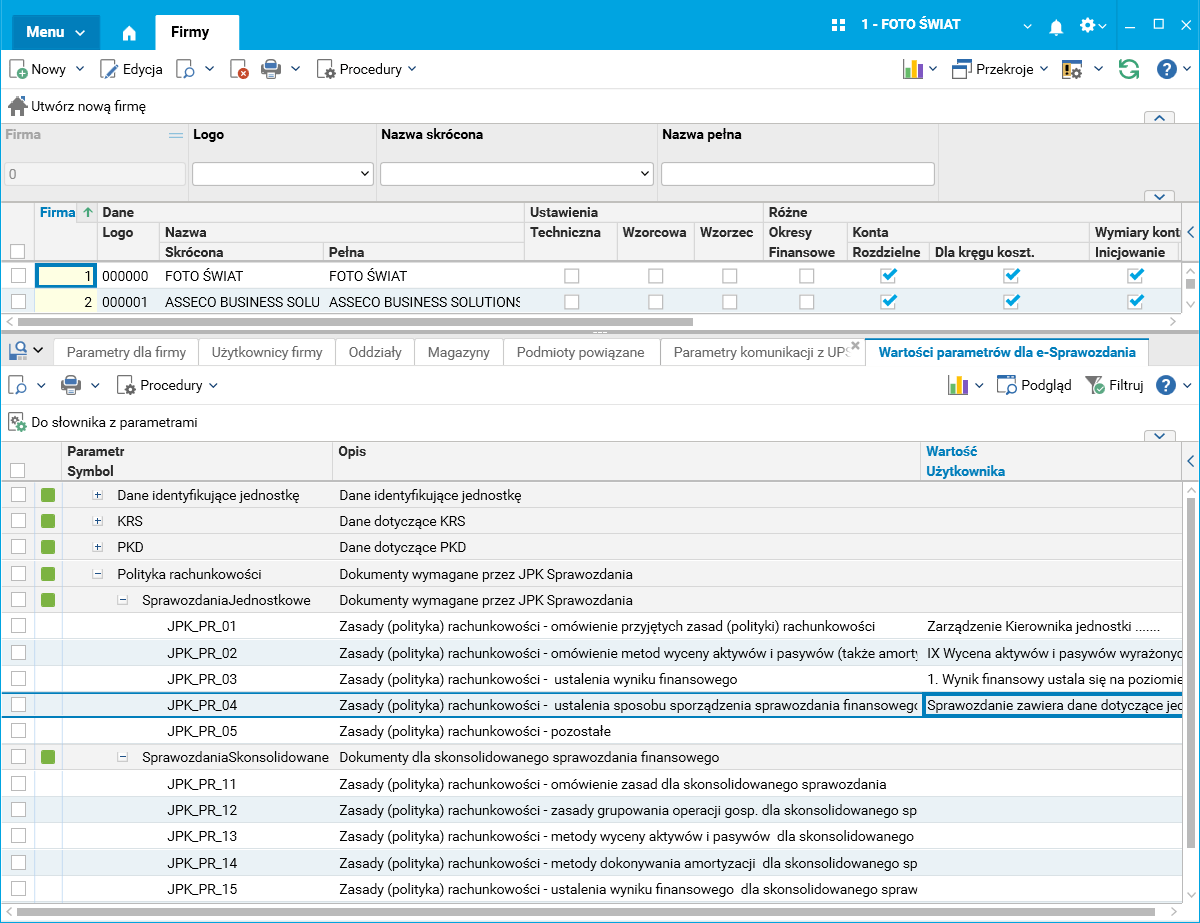Open the chart icon in top toolbar
This screenshot has height=923, width=1200.
pos(912,69)
